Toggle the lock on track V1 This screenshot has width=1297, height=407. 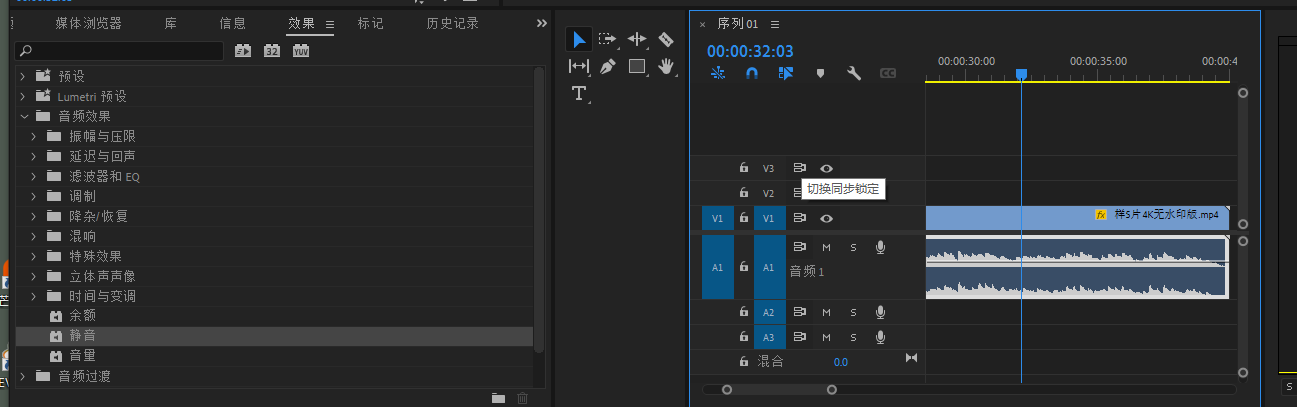[743, 218]
